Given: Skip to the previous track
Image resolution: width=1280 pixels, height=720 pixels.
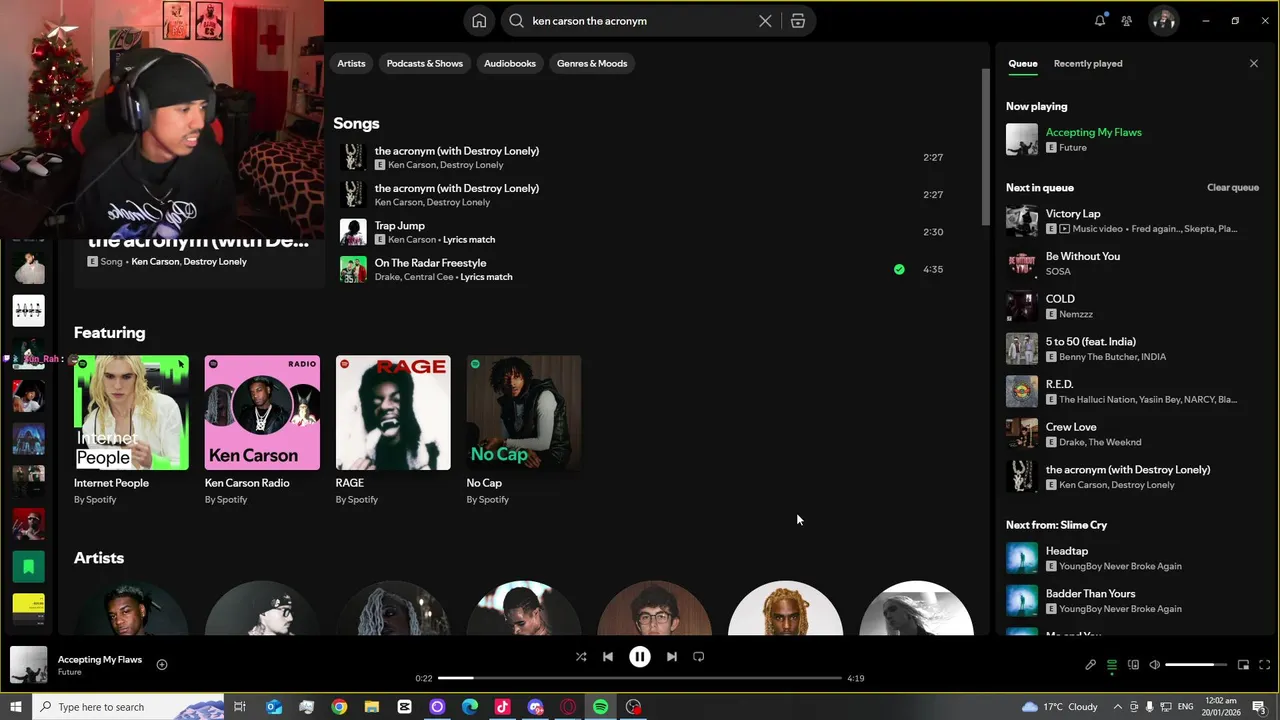Looking at the screenshot, I should click(608, 657).
